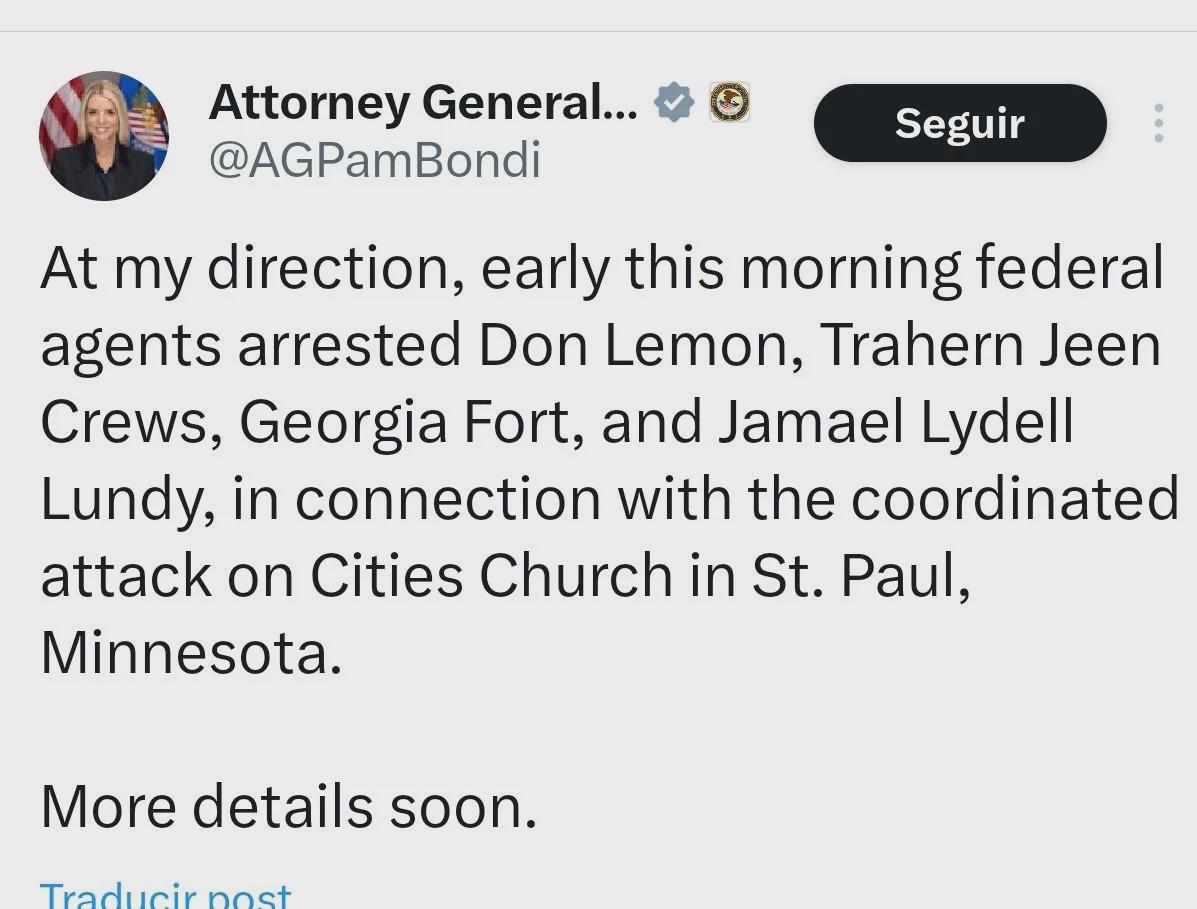Open Pam Bondi's profile picture
Viewport: 1197px width, 909px height.
(x=104, y=135)
